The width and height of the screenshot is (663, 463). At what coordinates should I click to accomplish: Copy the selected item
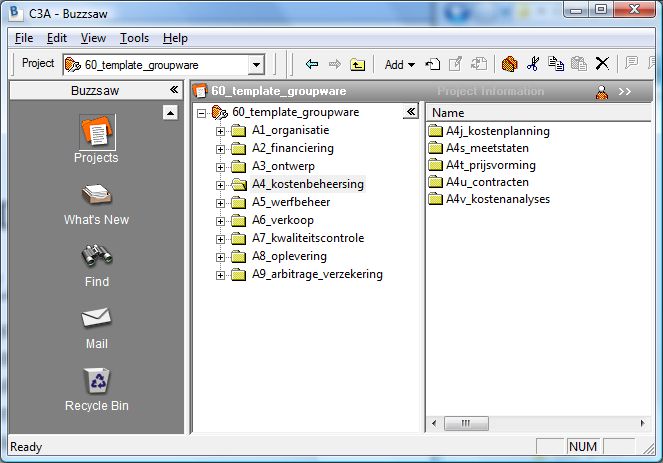click(556, 64)
